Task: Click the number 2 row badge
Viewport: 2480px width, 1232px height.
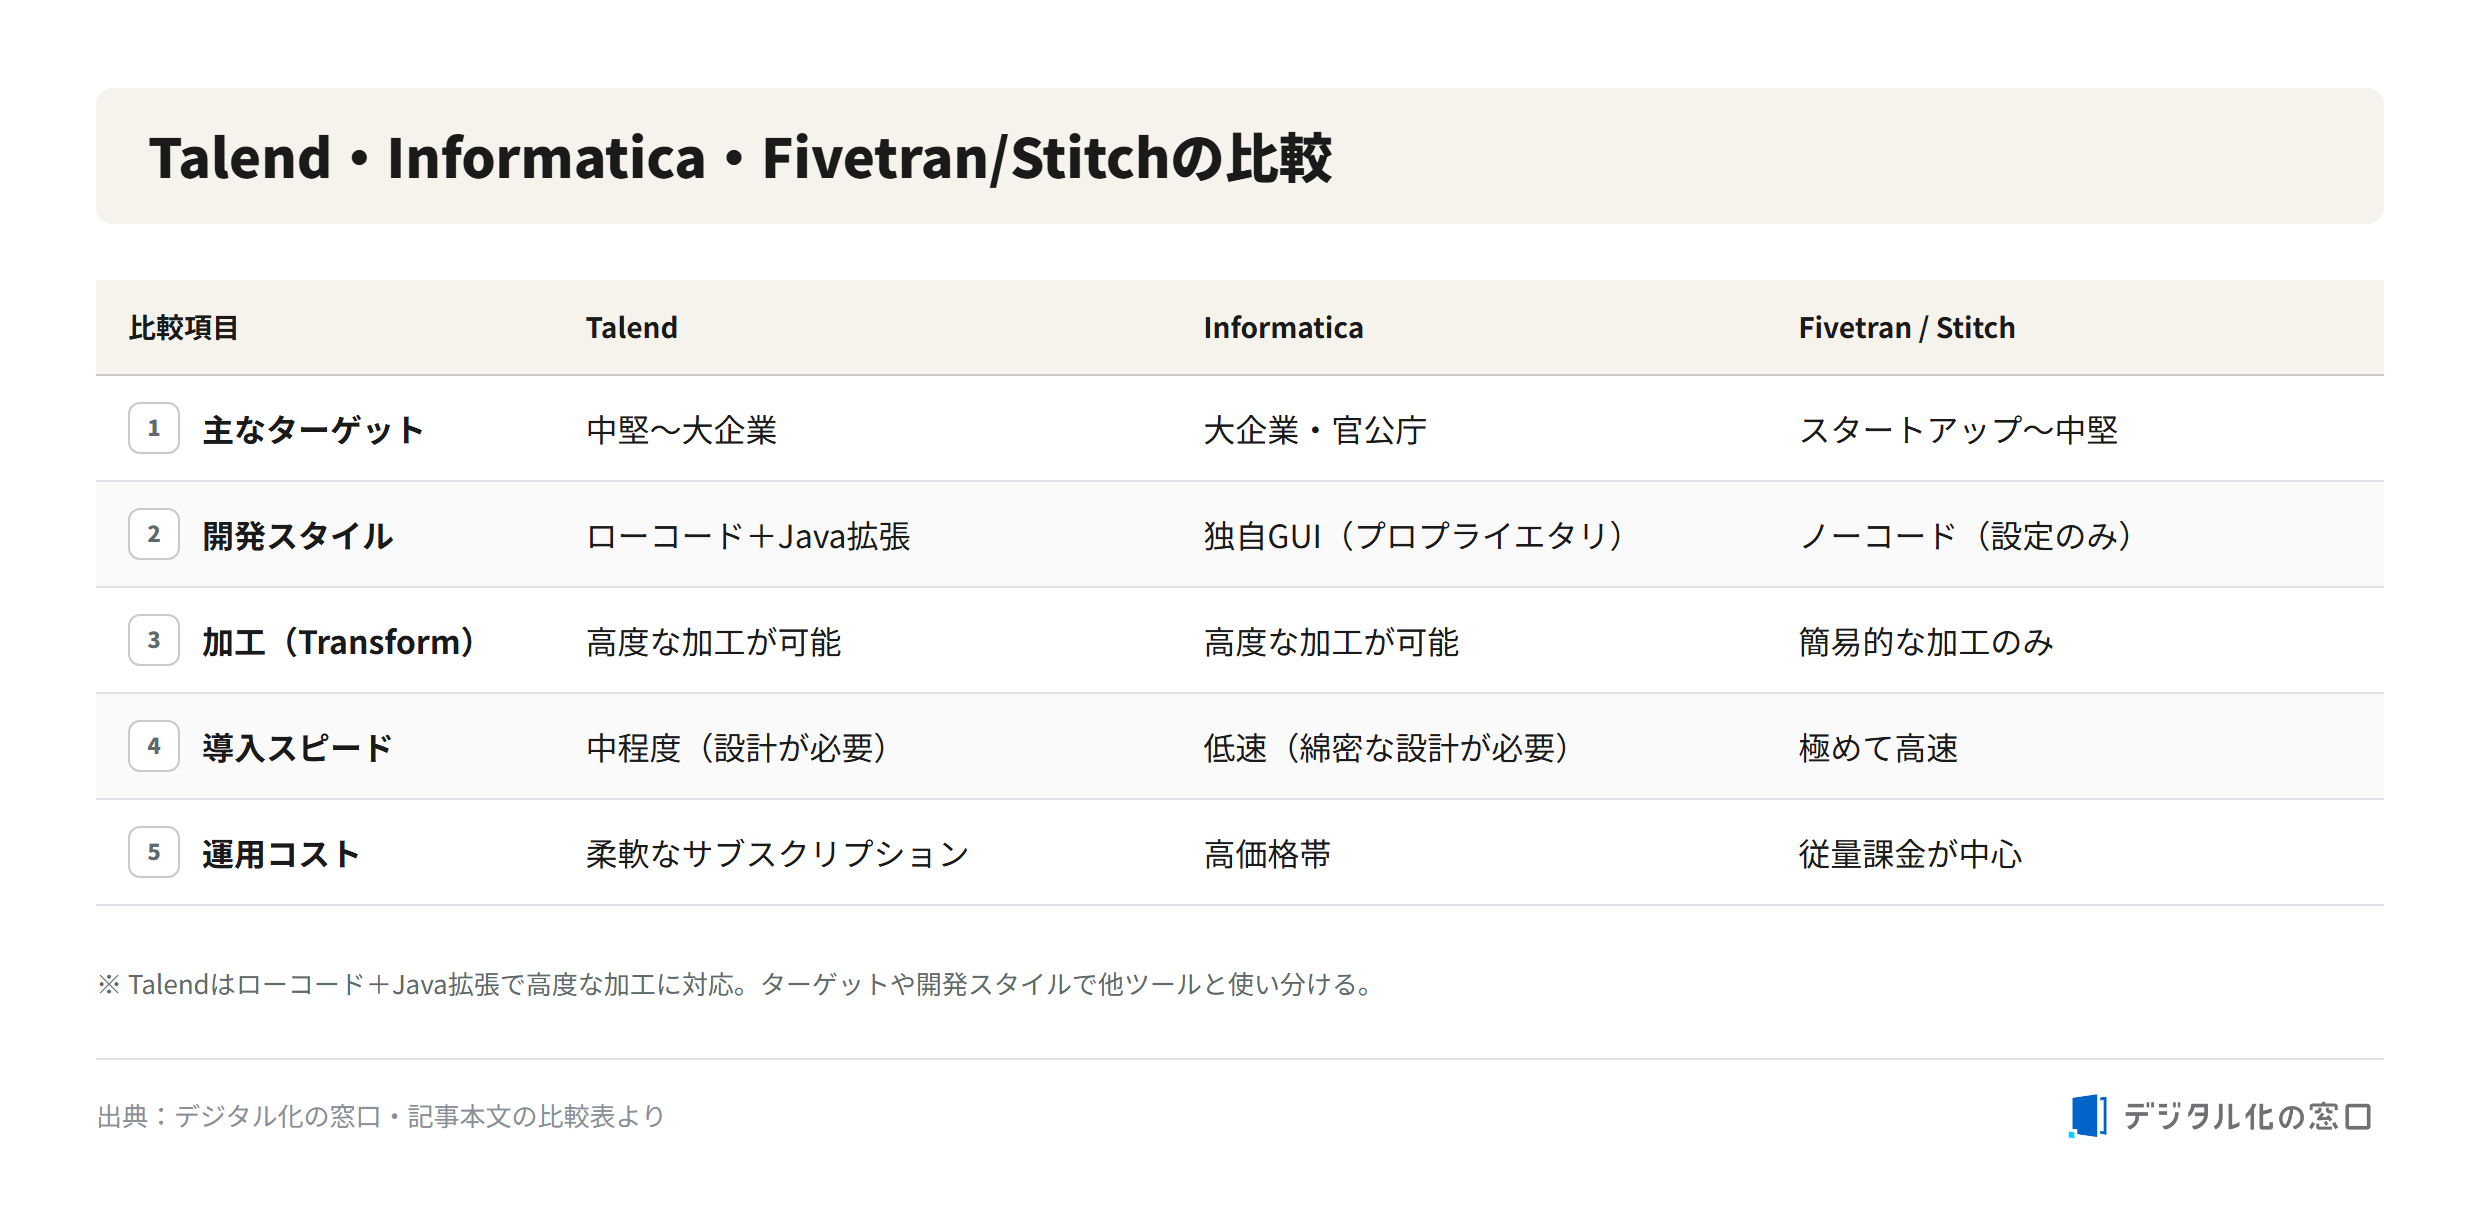Action: click(154, 534)
